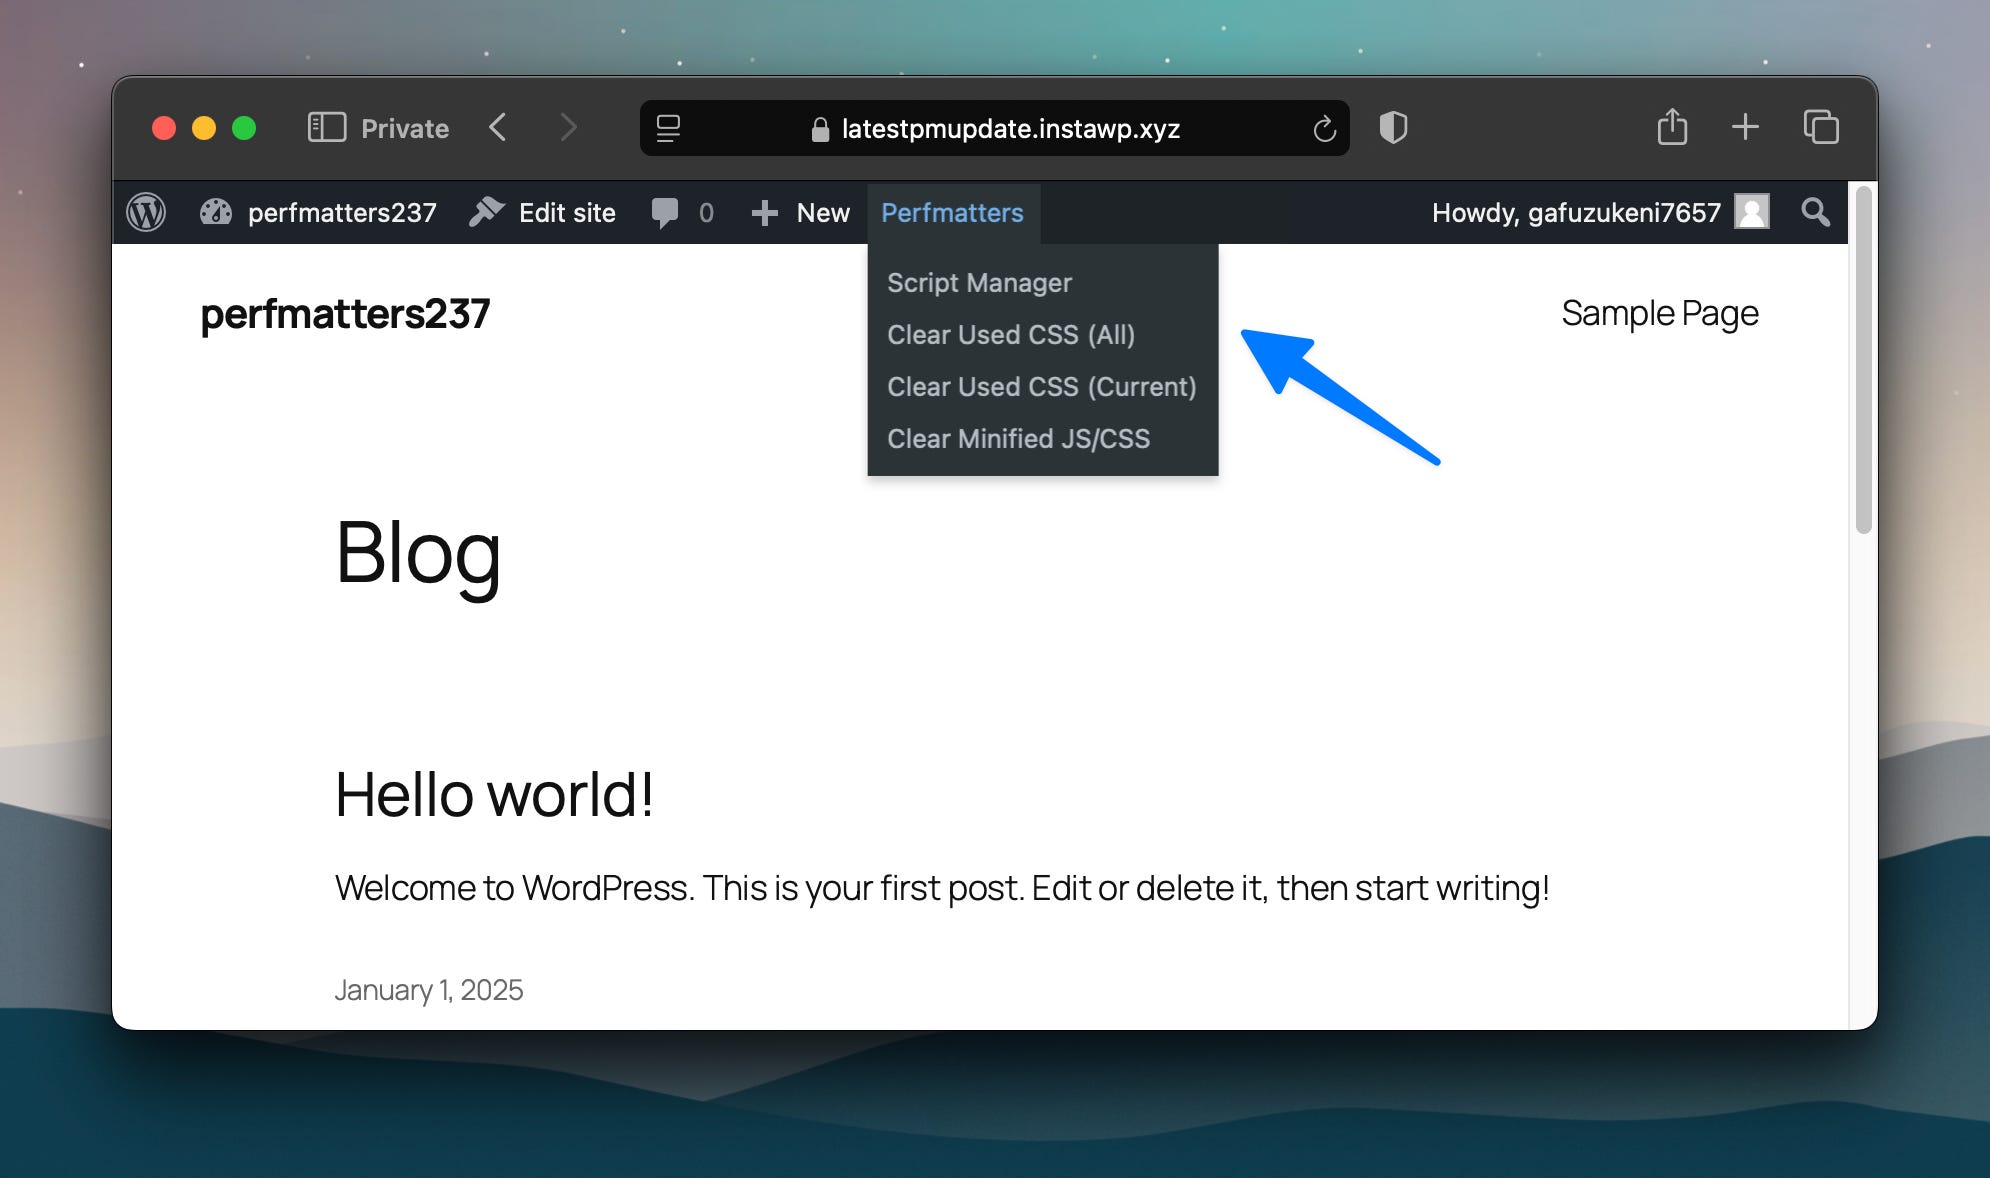1990x1178 pixels.
Task: Click the Safari Share icon
Action: click(1672, 128)
